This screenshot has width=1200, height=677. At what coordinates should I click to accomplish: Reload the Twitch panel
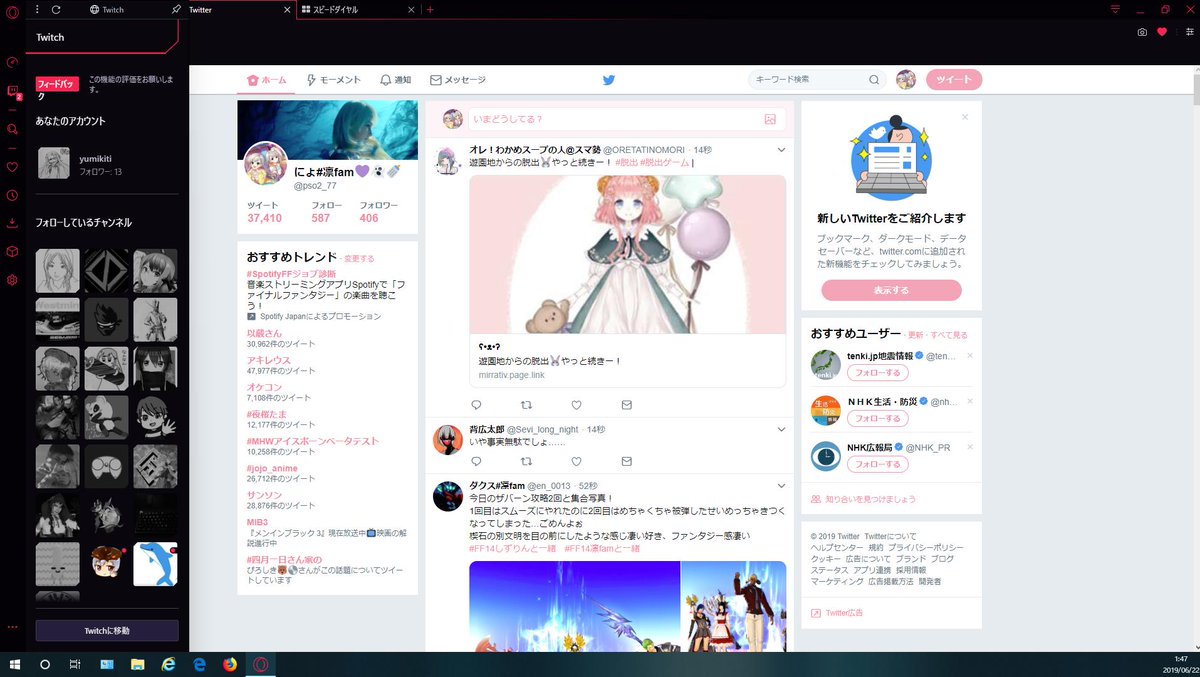pos(56,9)
